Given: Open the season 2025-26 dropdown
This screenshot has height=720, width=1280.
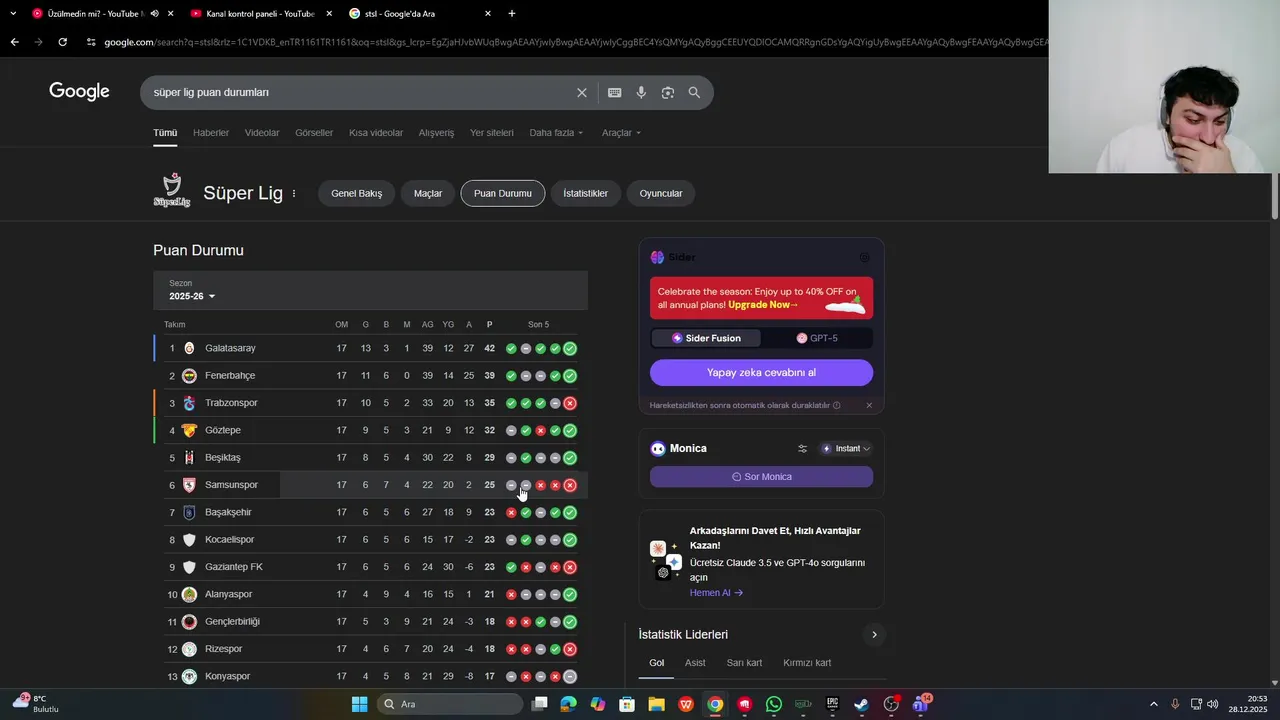Looking at the screenshot, I should pos(192,296).
